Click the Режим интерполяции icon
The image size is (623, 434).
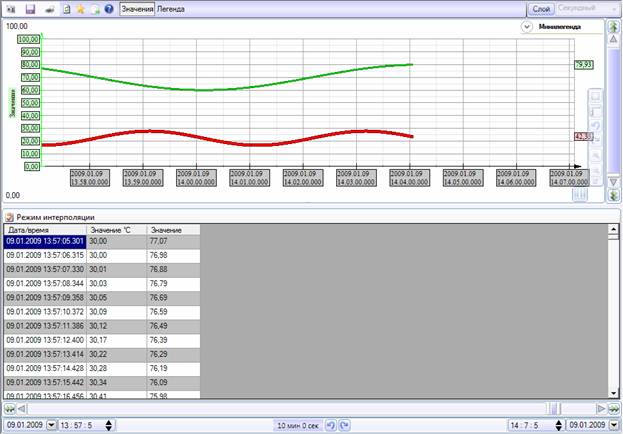click(10, 217)
